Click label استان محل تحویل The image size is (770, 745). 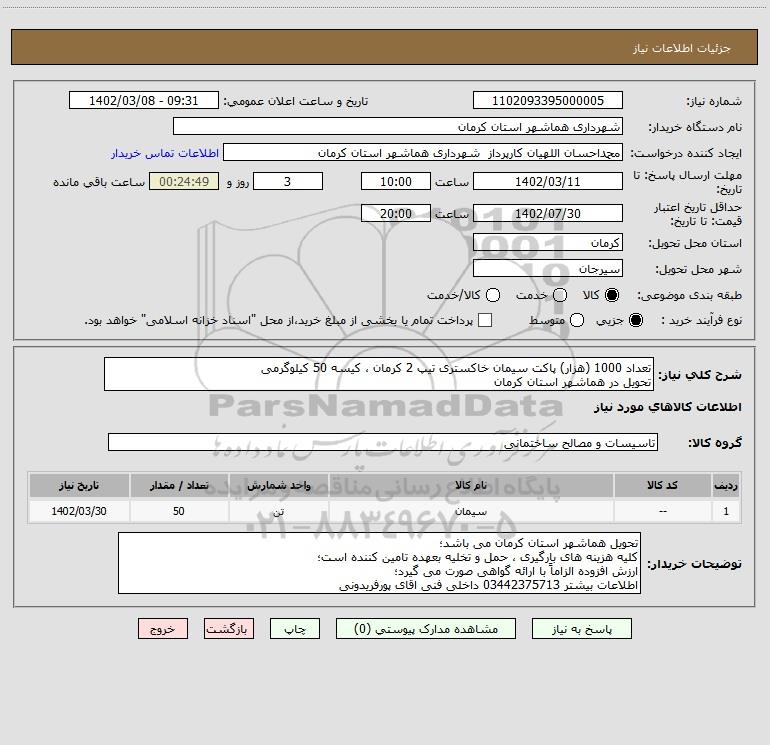695,244
